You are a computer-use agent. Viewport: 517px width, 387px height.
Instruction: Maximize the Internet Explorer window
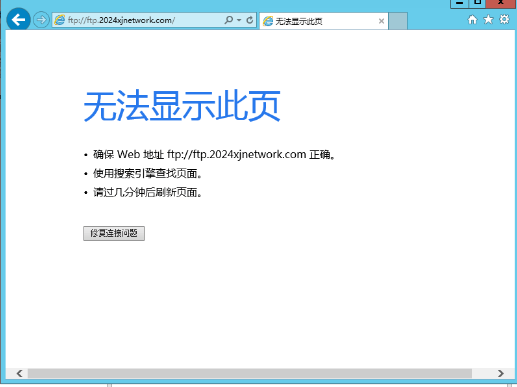477,3
